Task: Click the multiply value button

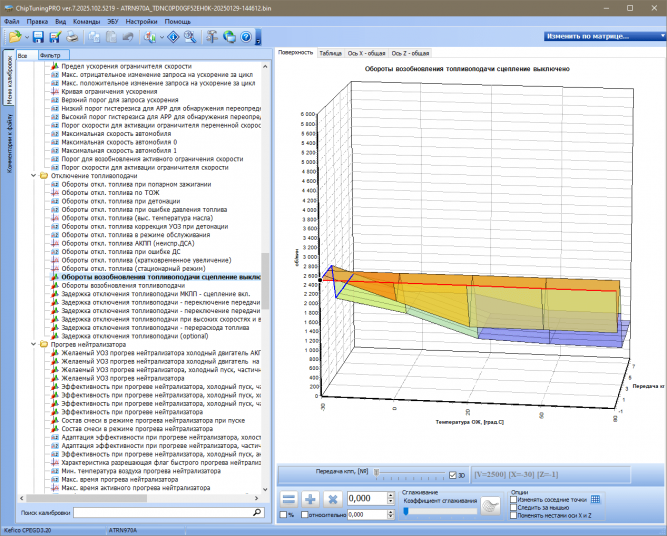Action: pos(333,499)
